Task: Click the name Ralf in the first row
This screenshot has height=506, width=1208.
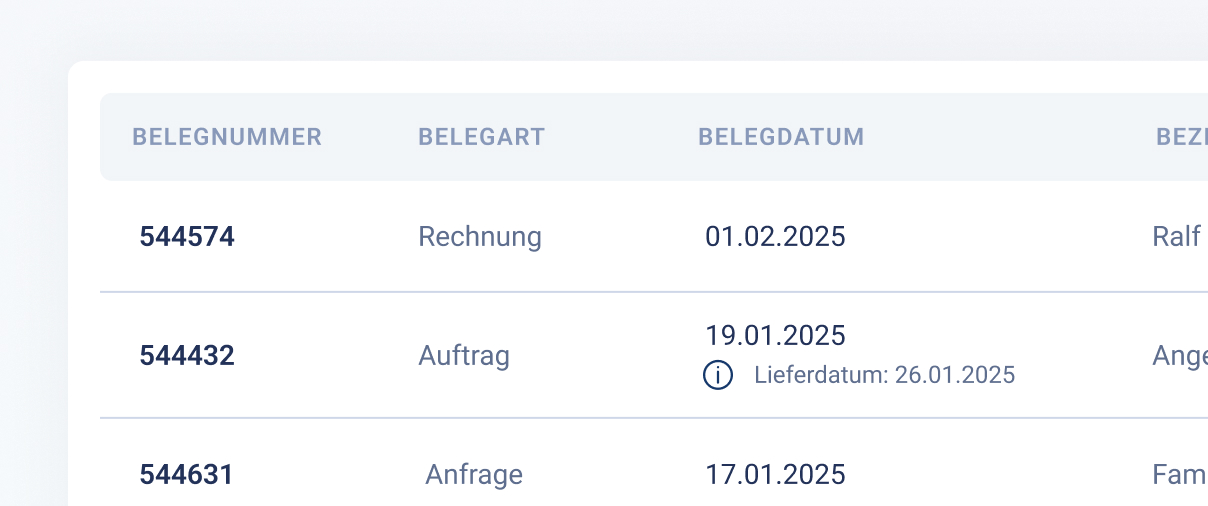Action: (x=1176, y=237)
